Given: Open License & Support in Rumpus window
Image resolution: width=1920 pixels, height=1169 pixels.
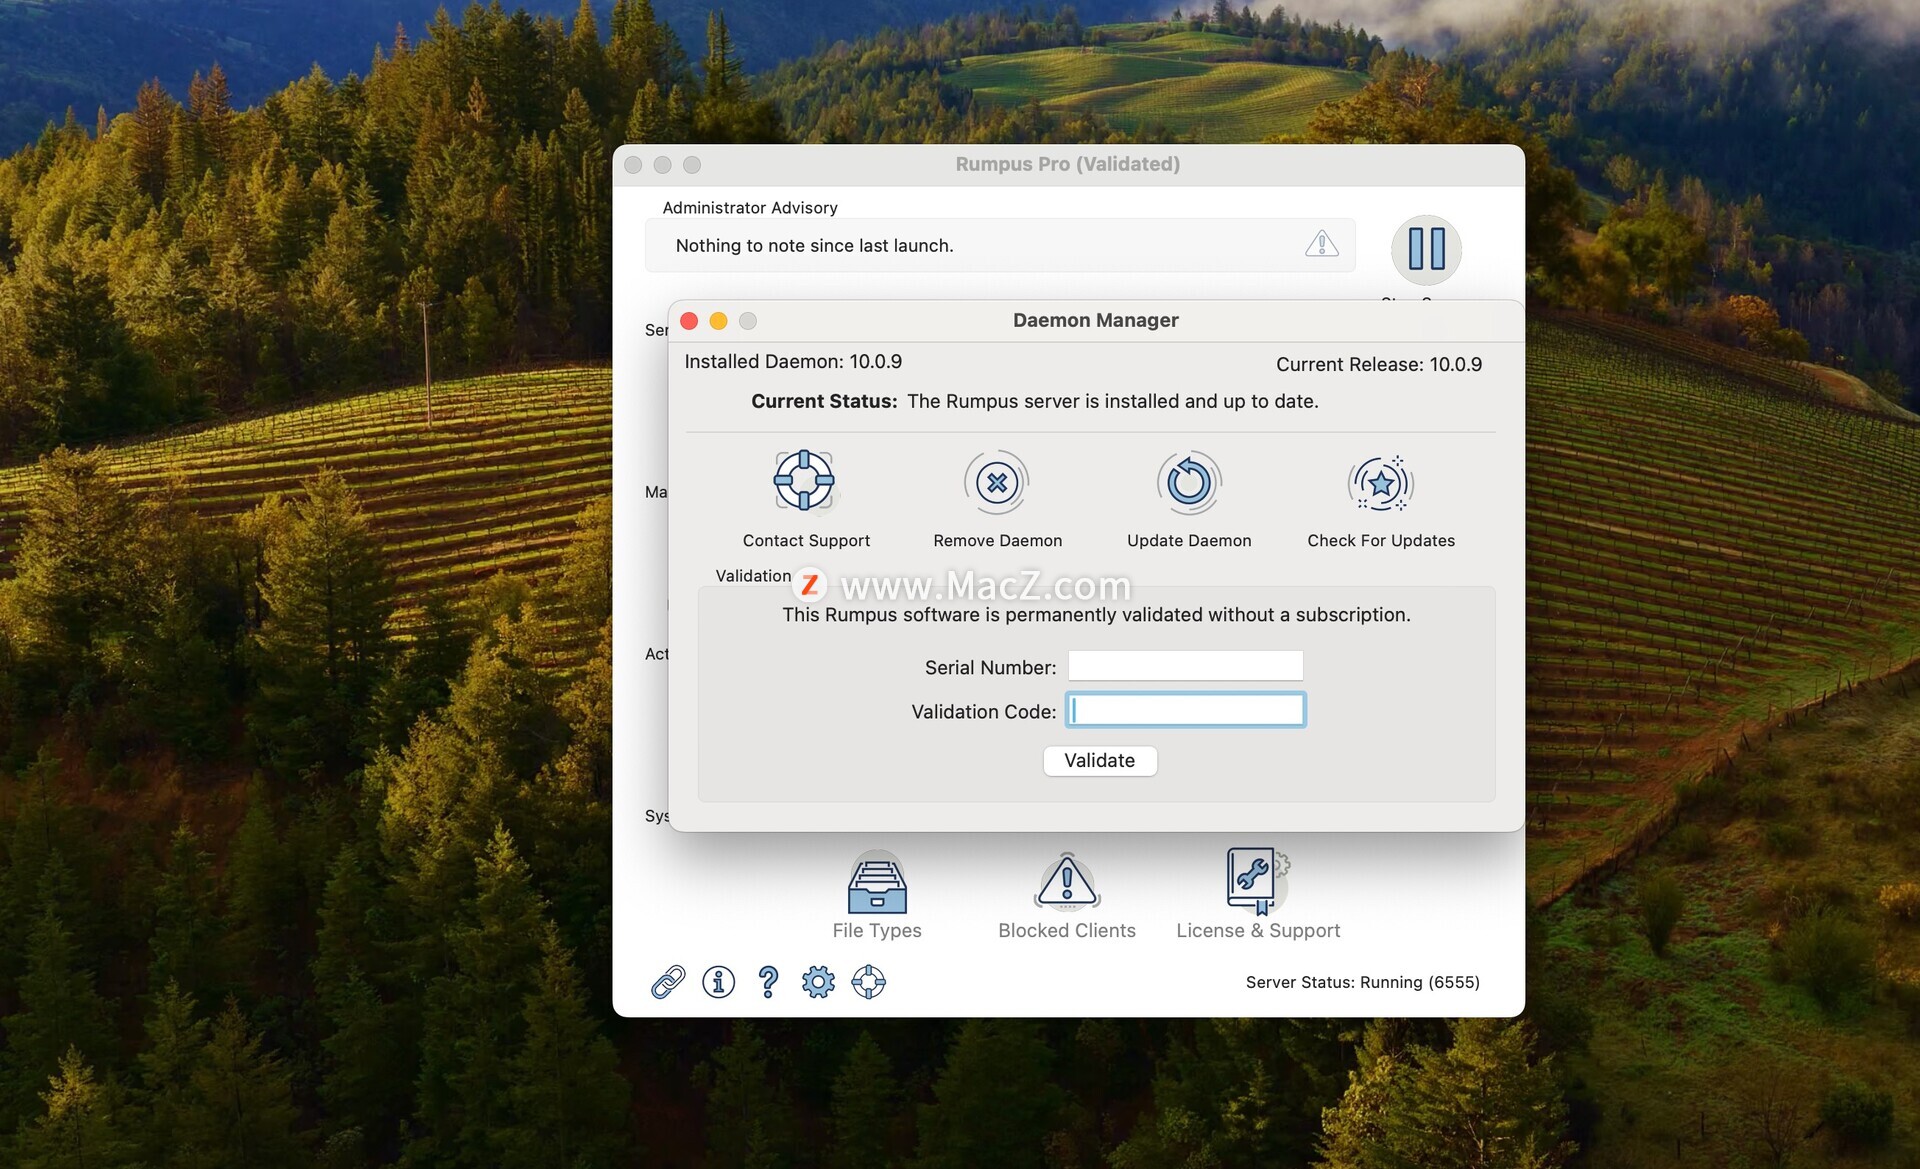Looking at the screenshot, I should pyautogui.click(x=1258, y=895).
